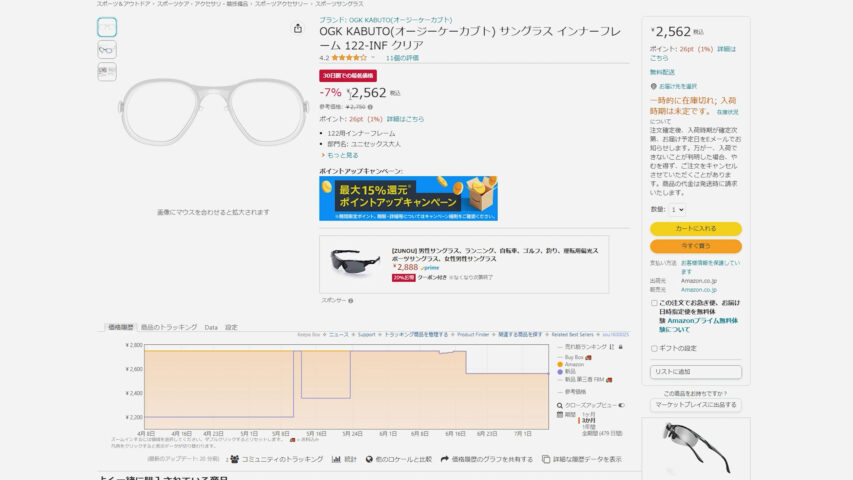Viewport: 853px width, 480px height.
Task: Click コミュニティのトラッキング people icon
Action: (234, 459)
